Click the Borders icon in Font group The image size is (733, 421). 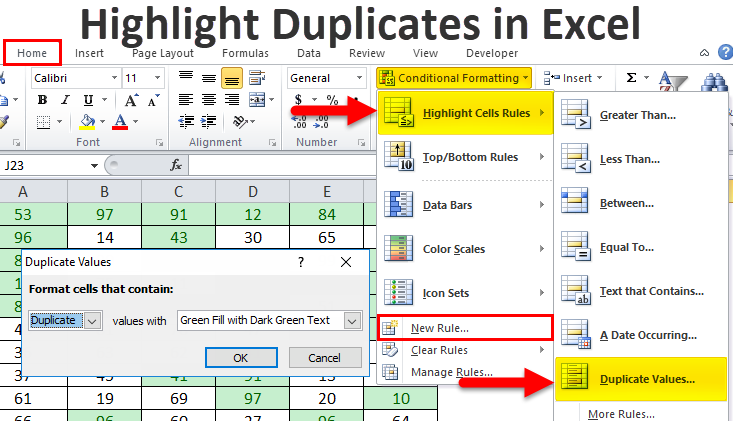43,122
